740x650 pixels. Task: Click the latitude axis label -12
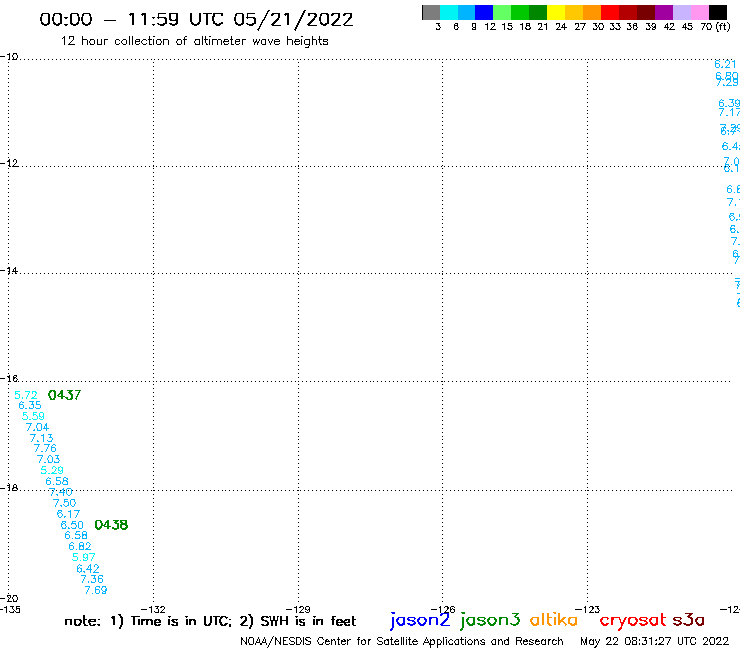[x=9, y=163]
